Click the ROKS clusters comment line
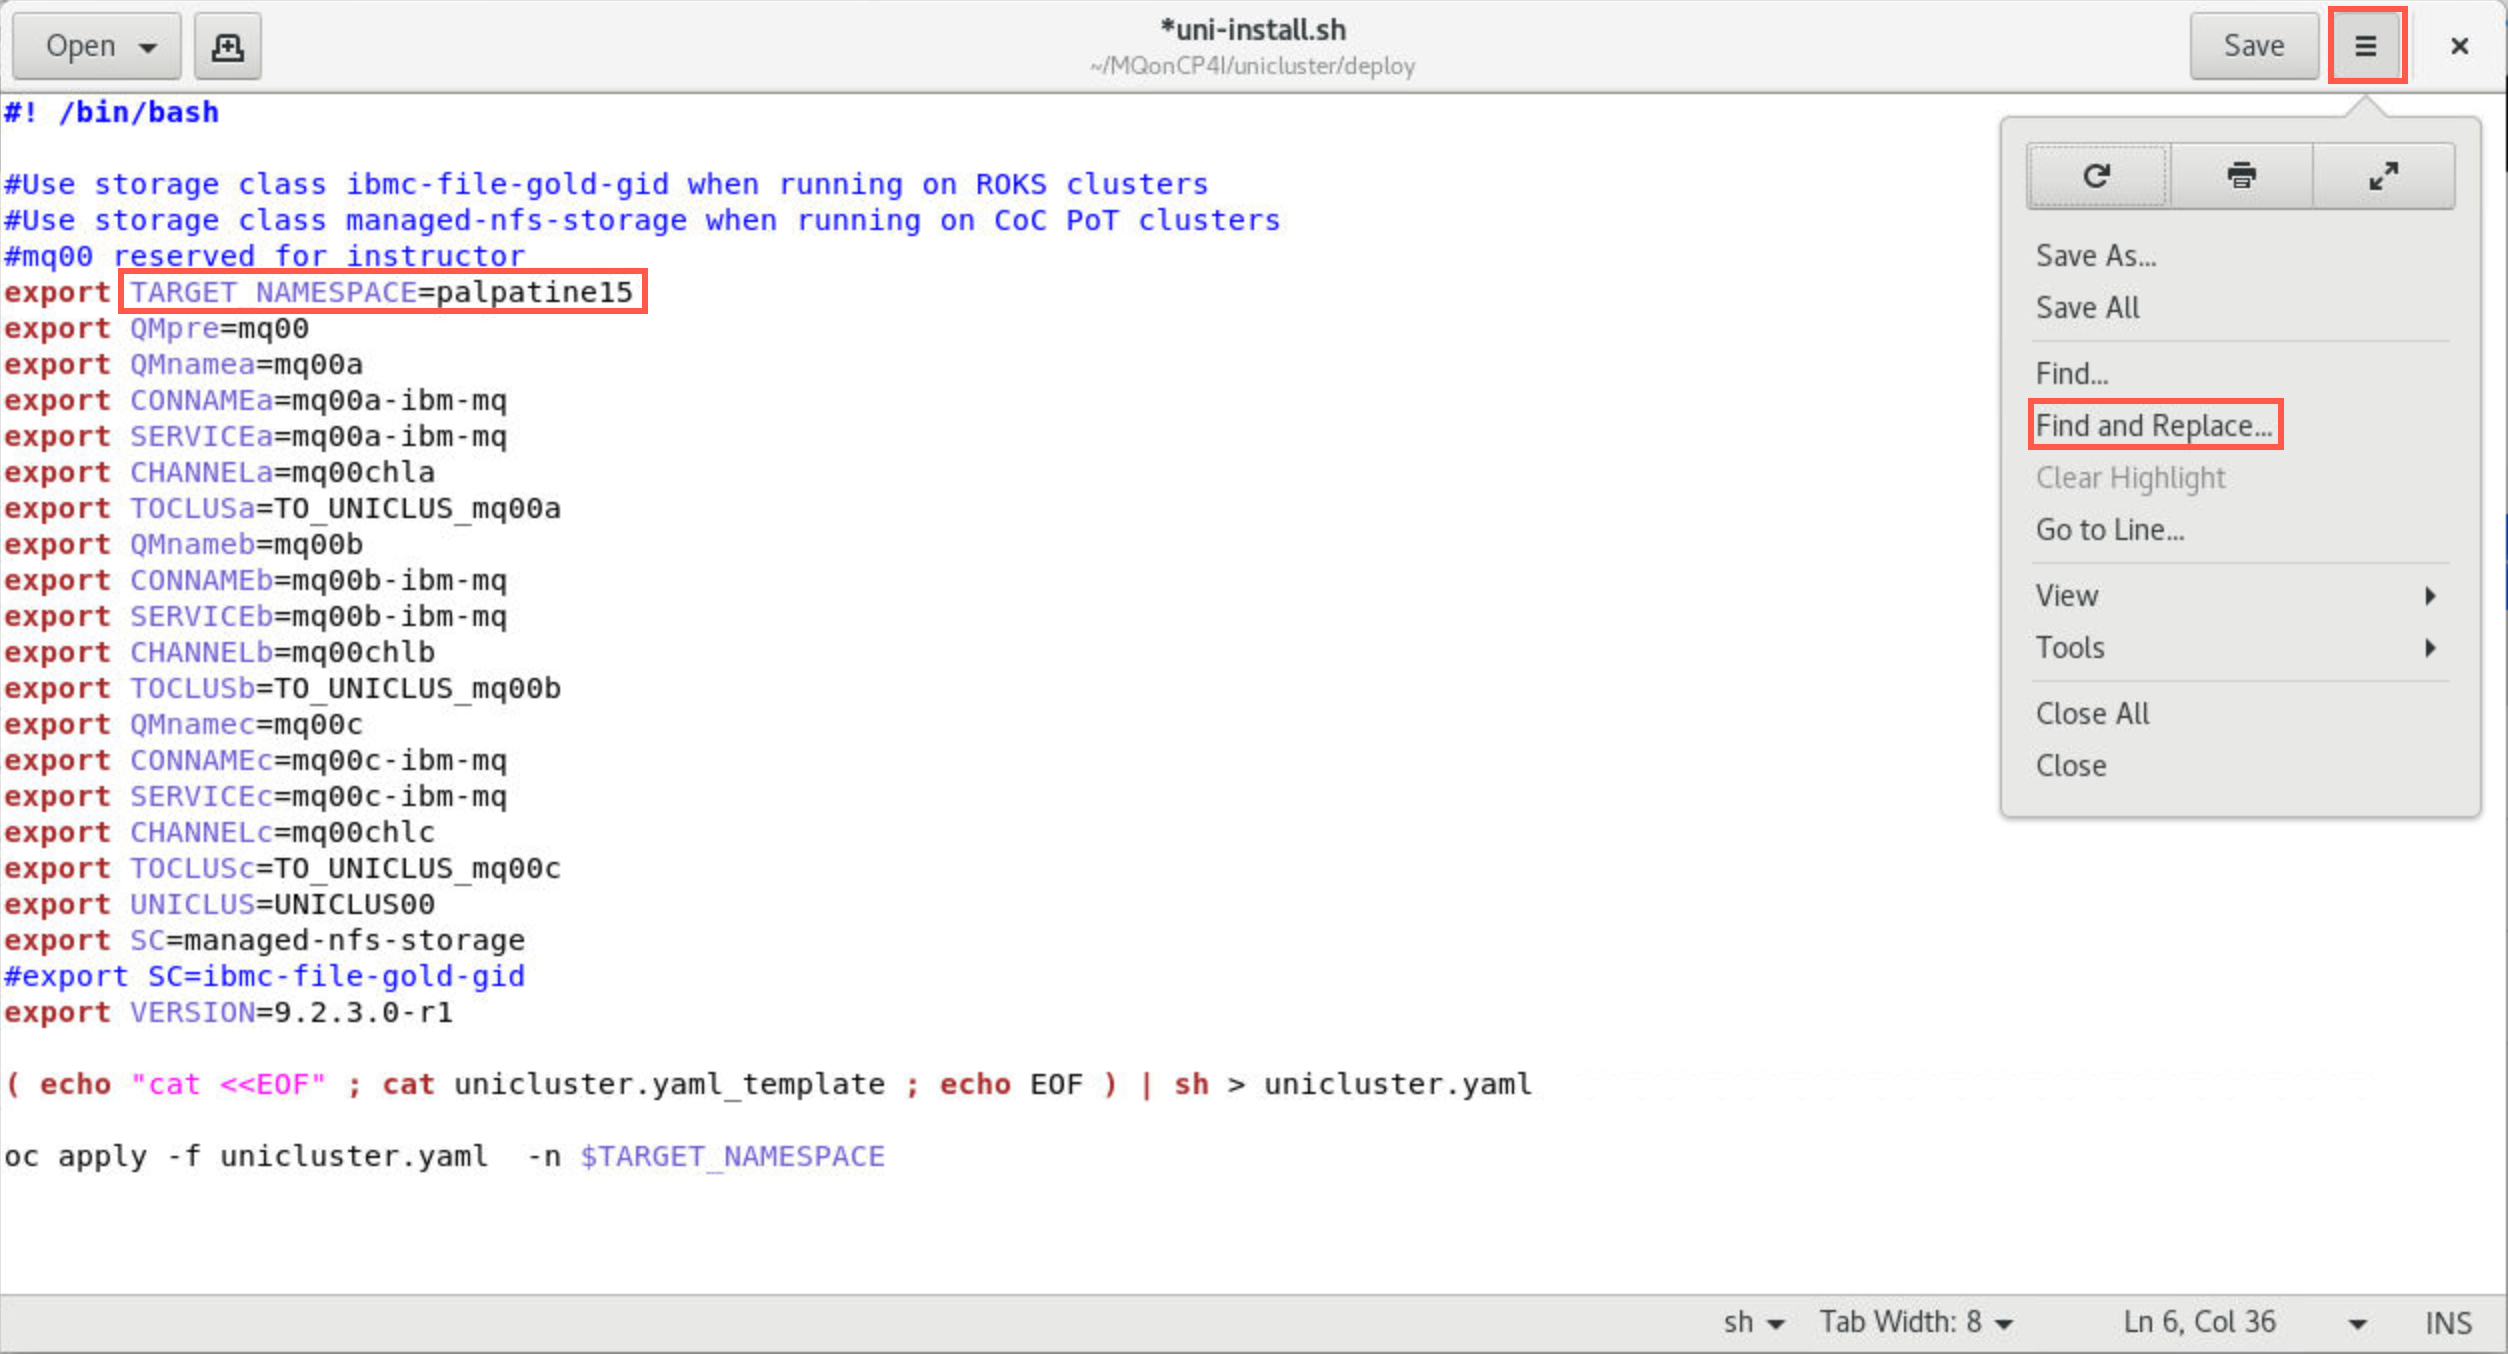 [607, 184]
